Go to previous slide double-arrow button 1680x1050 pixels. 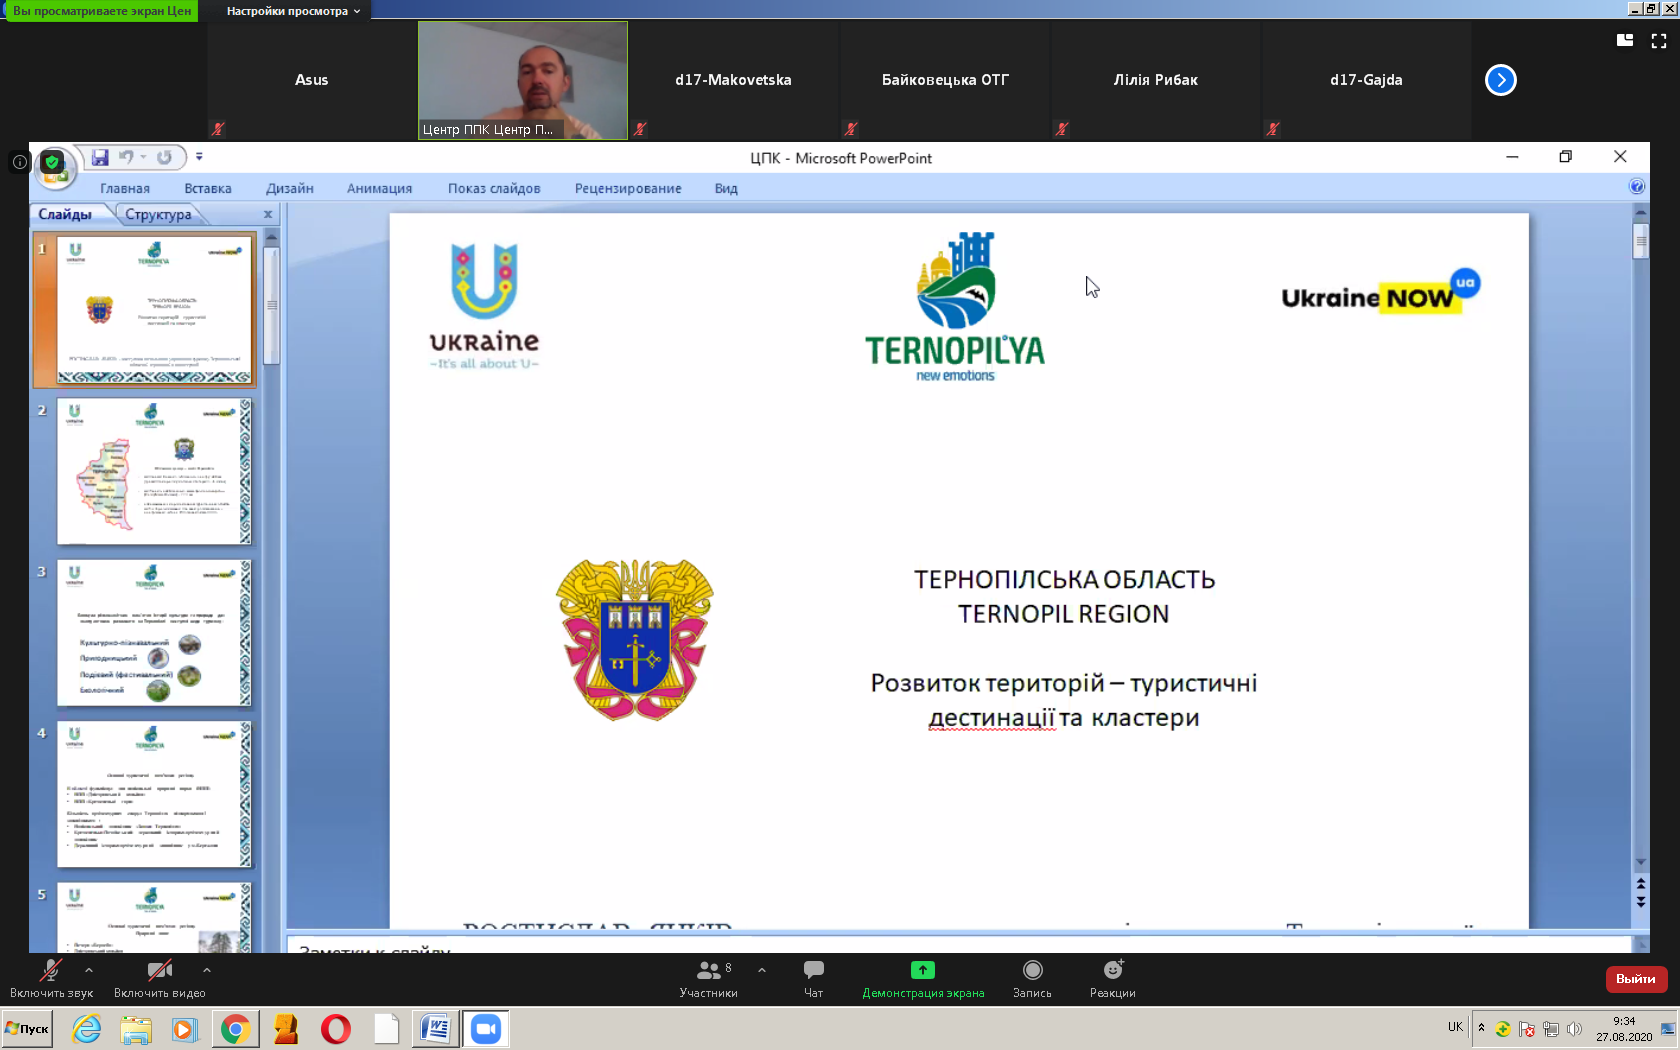coord(1641,884)
